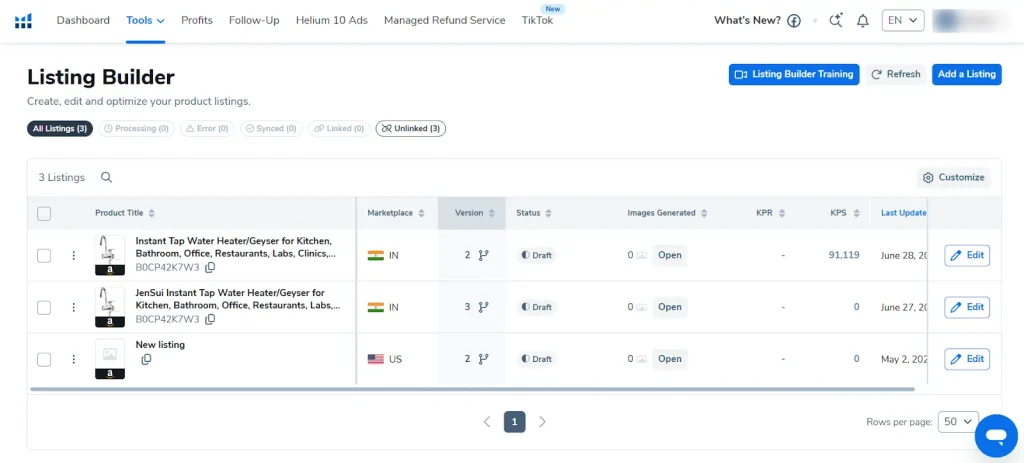
Task: Open TikTok page
Action: tap(537, 20)
